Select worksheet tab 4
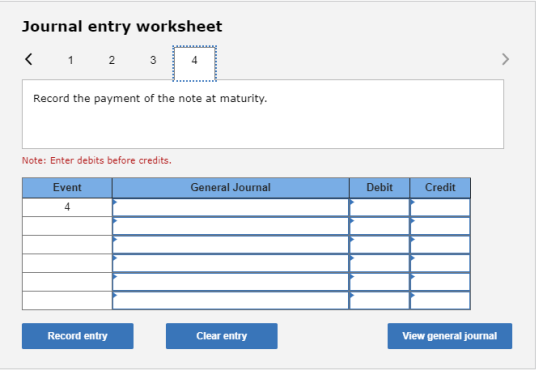Image resolution: width=560 pixels, height=375 pixels. tap(195, 64)
